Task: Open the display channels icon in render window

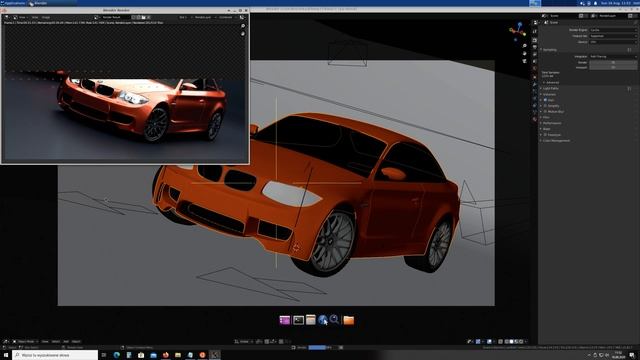Action: point(242,18)
